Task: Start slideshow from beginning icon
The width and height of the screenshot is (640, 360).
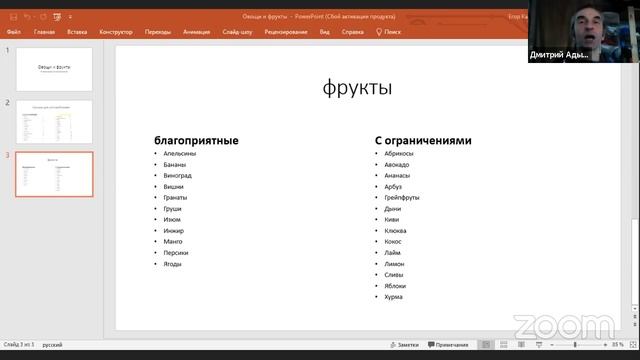Action: (x=57, y=17)
